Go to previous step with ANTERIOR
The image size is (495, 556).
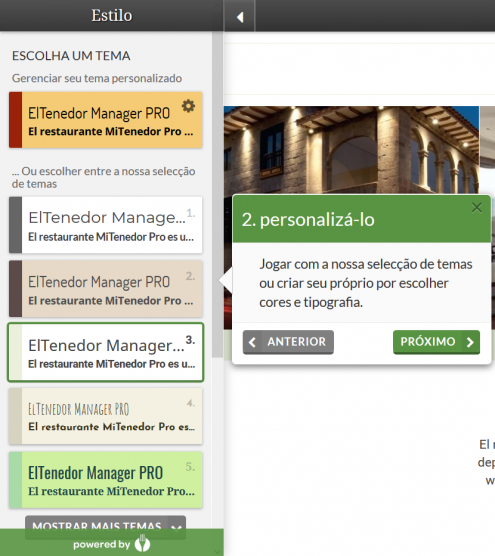pos(288,342)
